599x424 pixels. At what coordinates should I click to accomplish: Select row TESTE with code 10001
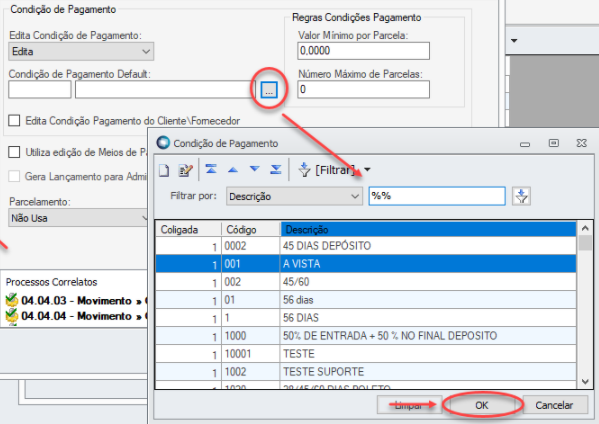pos(366,353)
